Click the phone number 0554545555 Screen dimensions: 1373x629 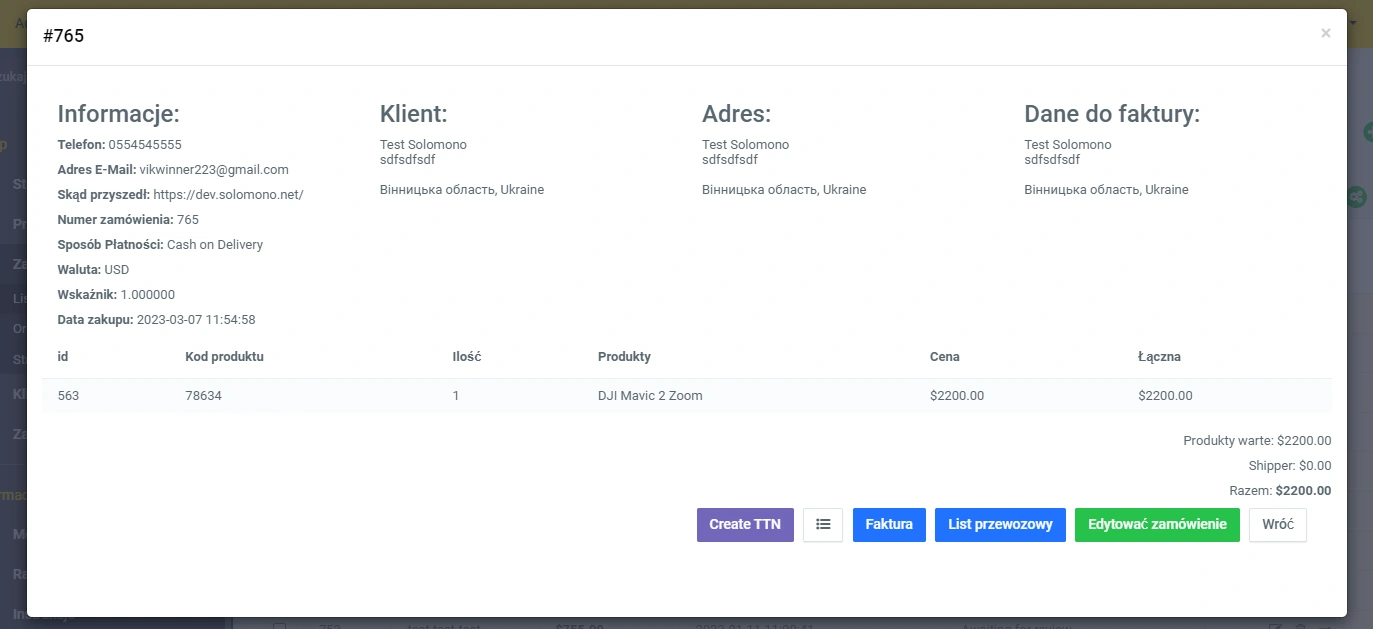(145, 145)
